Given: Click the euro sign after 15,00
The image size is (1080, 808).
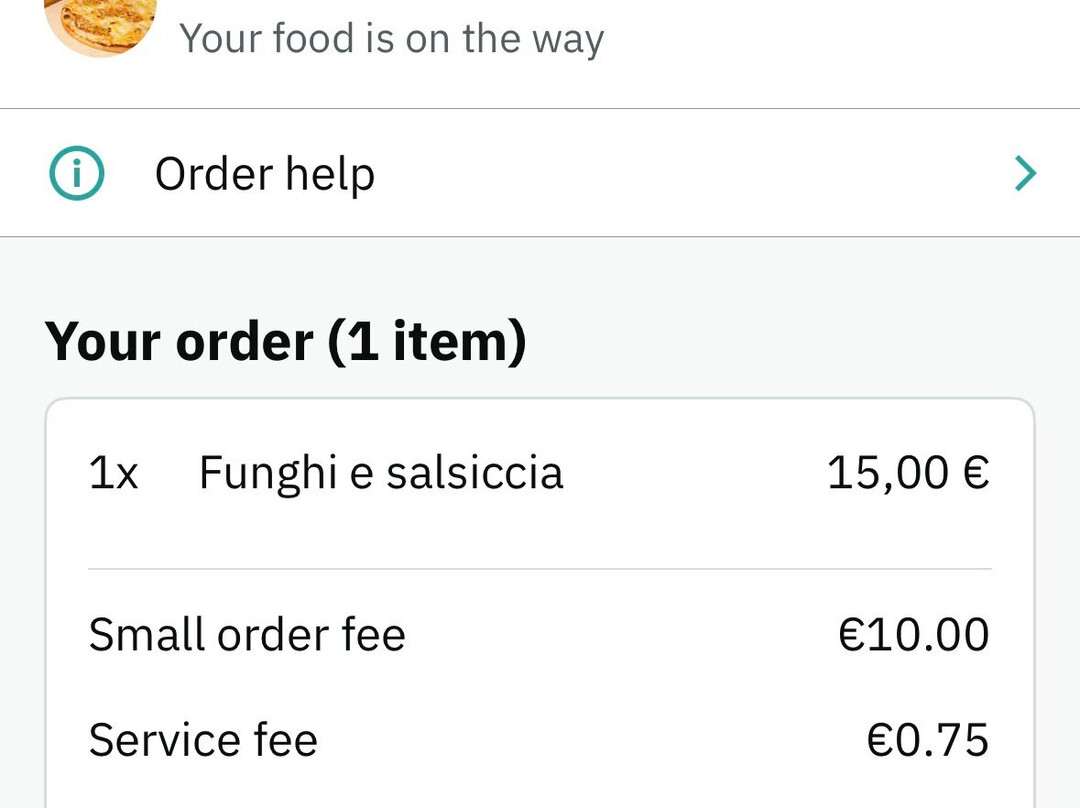Looking at the screenshot, I should 977,472.
